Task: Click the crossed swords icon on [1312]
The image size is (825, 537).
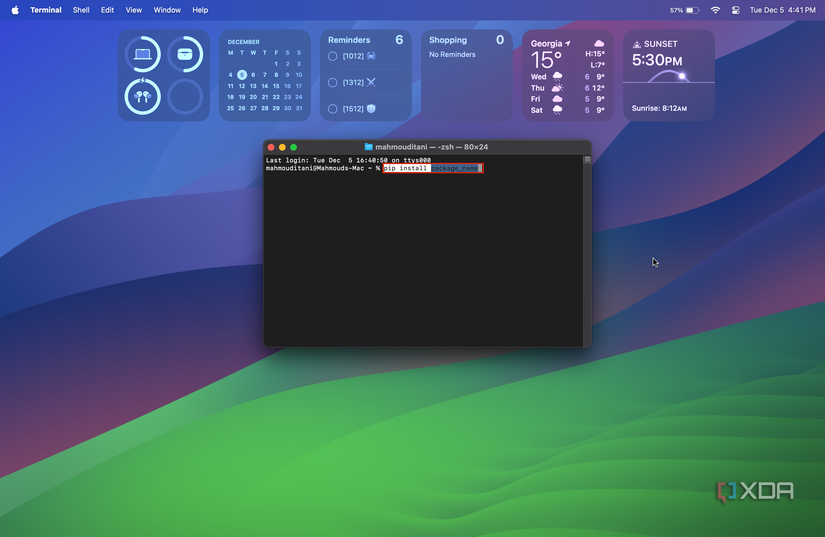Action: coord(371,82)
